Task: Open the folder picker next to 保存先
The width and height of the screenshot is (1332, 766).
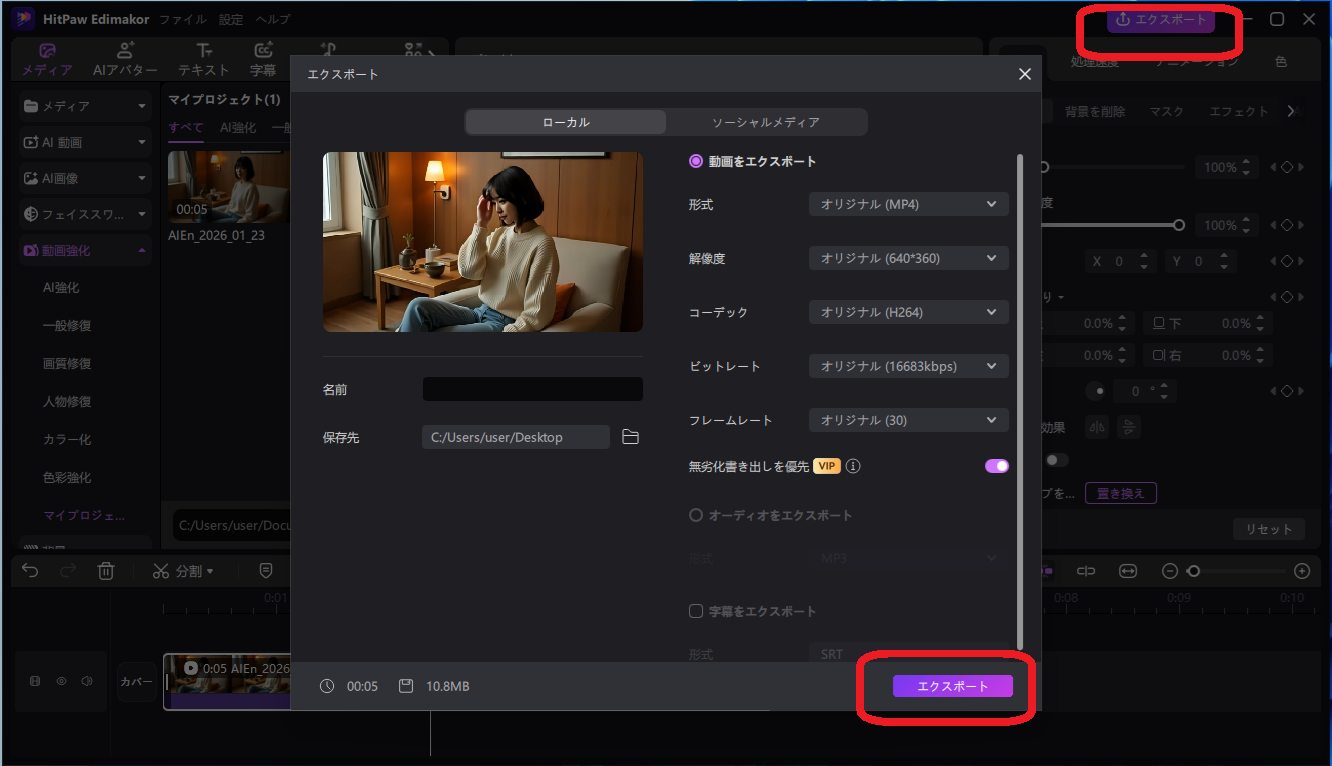Action: click(630, 436)
